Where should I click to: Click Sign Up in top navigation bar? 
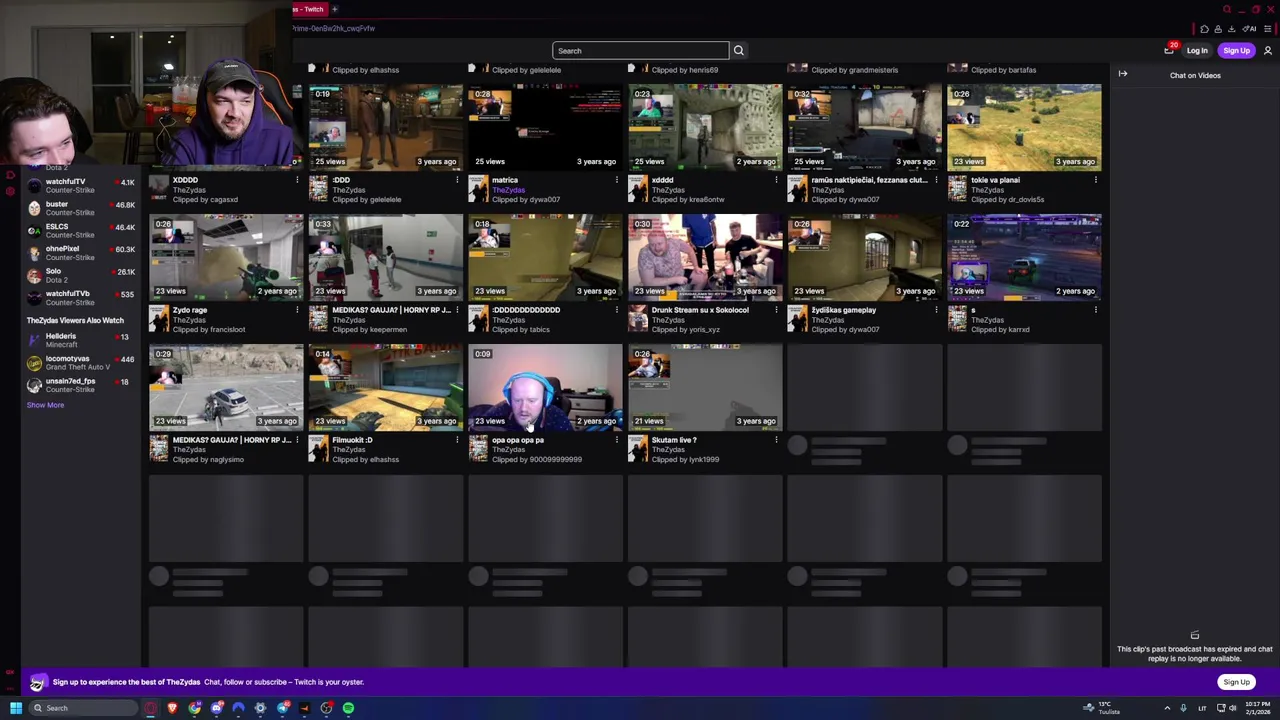1236,50
